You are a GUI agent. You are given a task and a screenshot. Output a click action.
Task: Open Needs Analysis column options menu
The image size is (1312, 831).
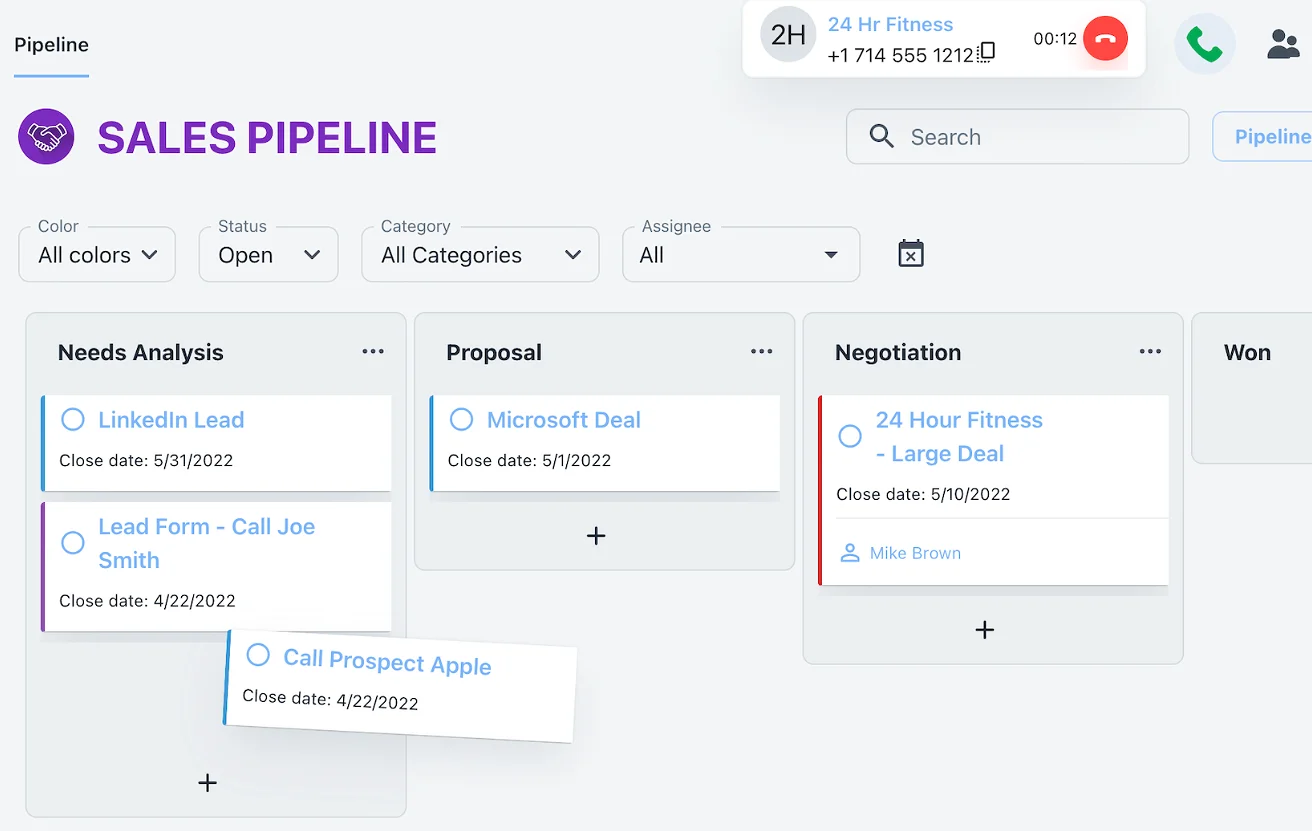click(x=373, y=352)
